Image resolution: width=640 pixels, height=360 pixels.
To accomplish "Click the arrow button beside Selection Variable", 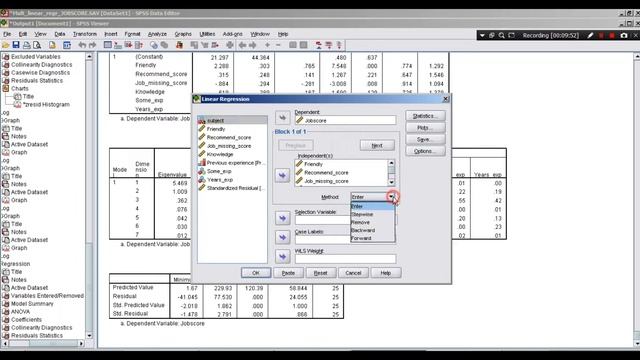I will pos(282,218).
